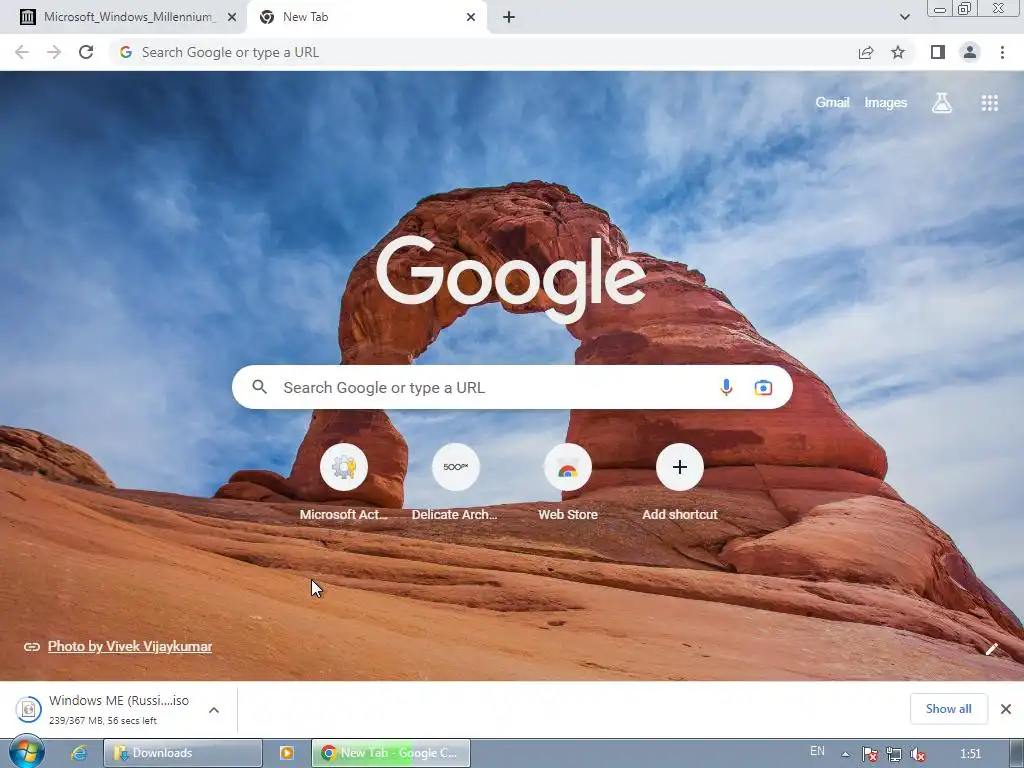
Task: Launch Internet Explorer from taskbar
Action: coord(79,753)
